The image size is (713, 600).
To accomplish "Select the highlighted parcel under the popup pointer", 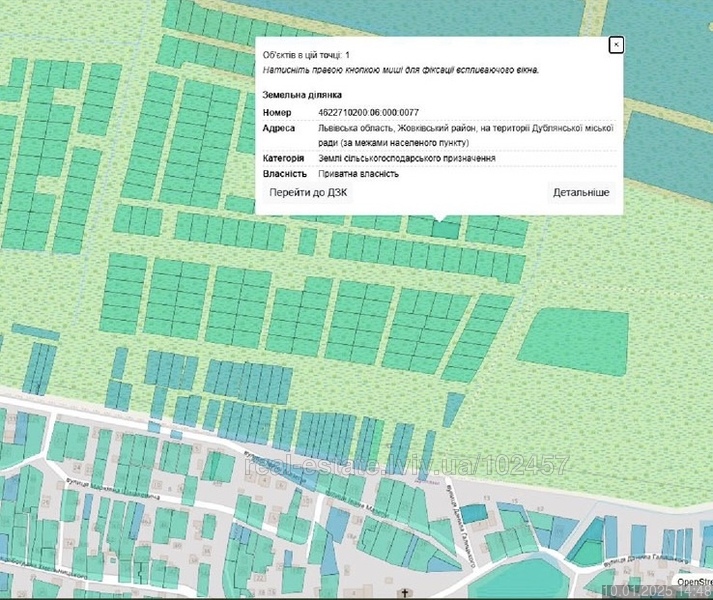I will 446,229.
